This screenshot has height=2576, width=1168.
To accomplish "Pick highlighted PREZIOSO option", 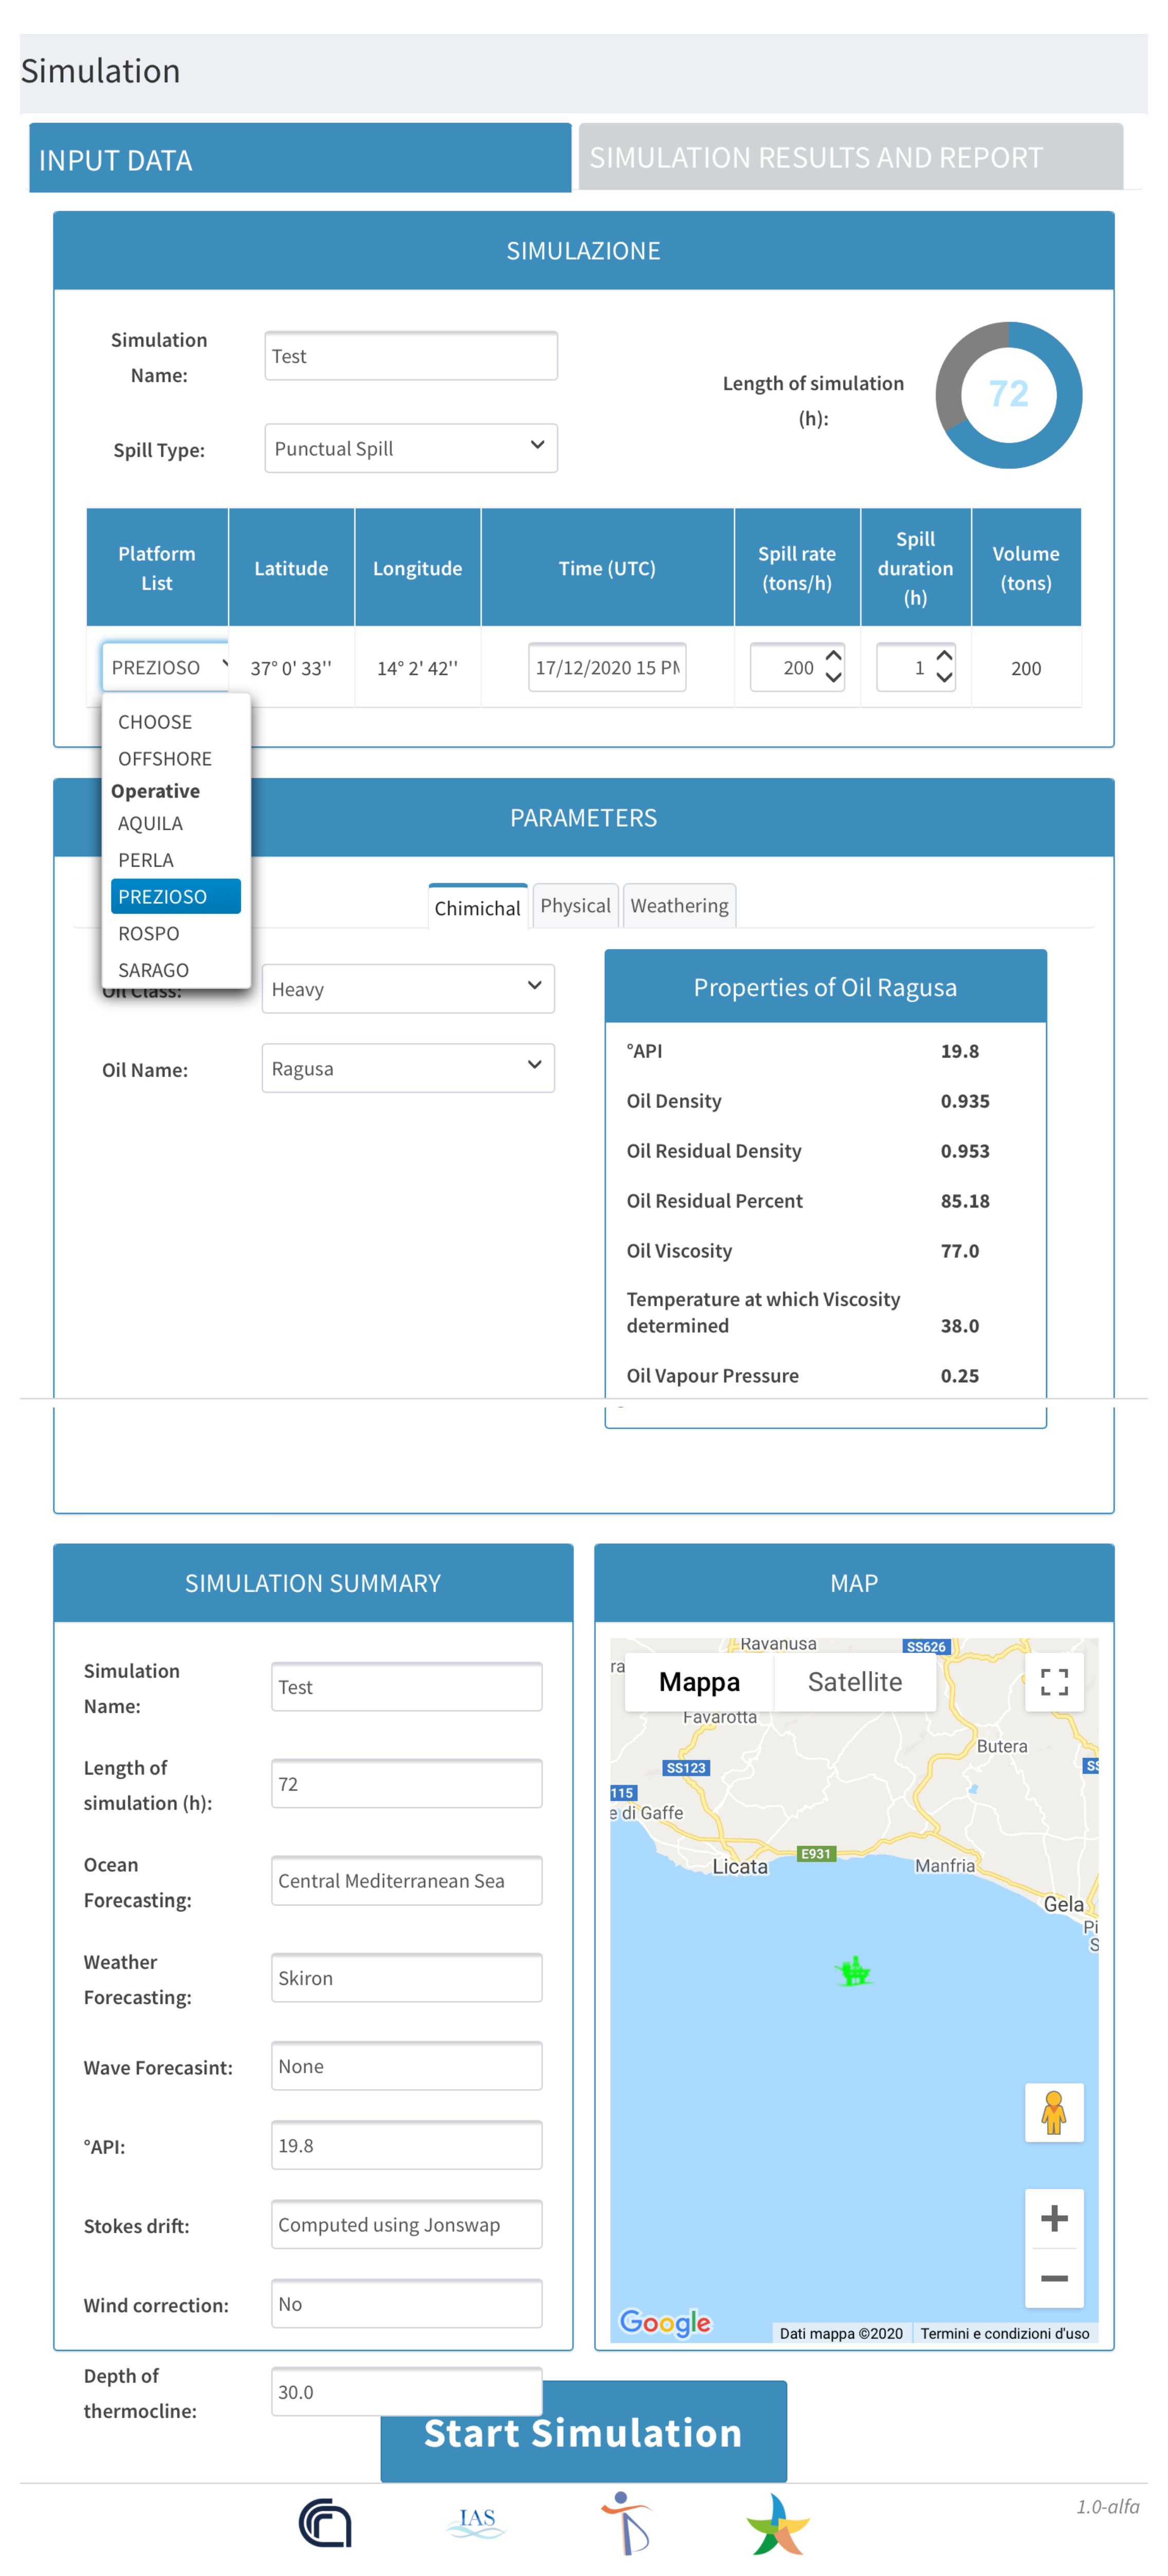I will coord(175,896).
